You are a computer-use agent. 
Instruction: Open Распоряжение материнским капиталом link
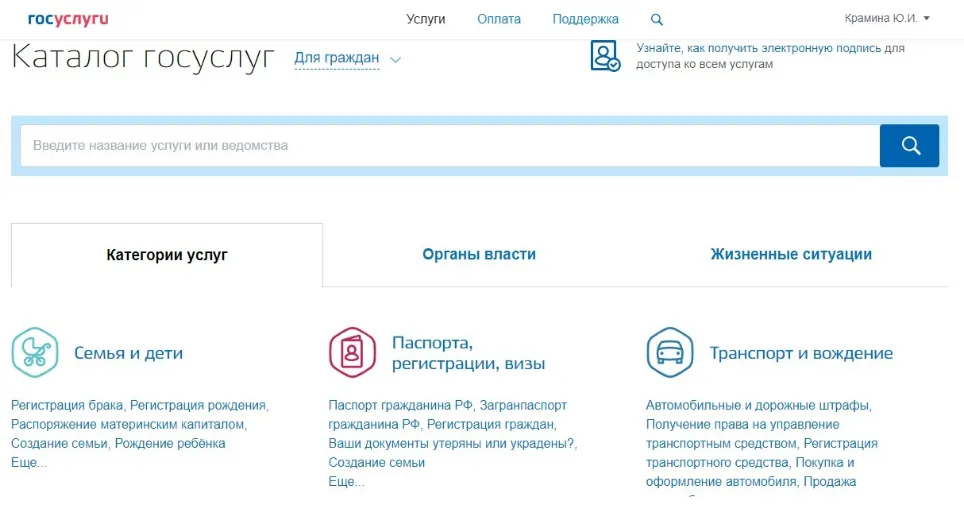128,424
